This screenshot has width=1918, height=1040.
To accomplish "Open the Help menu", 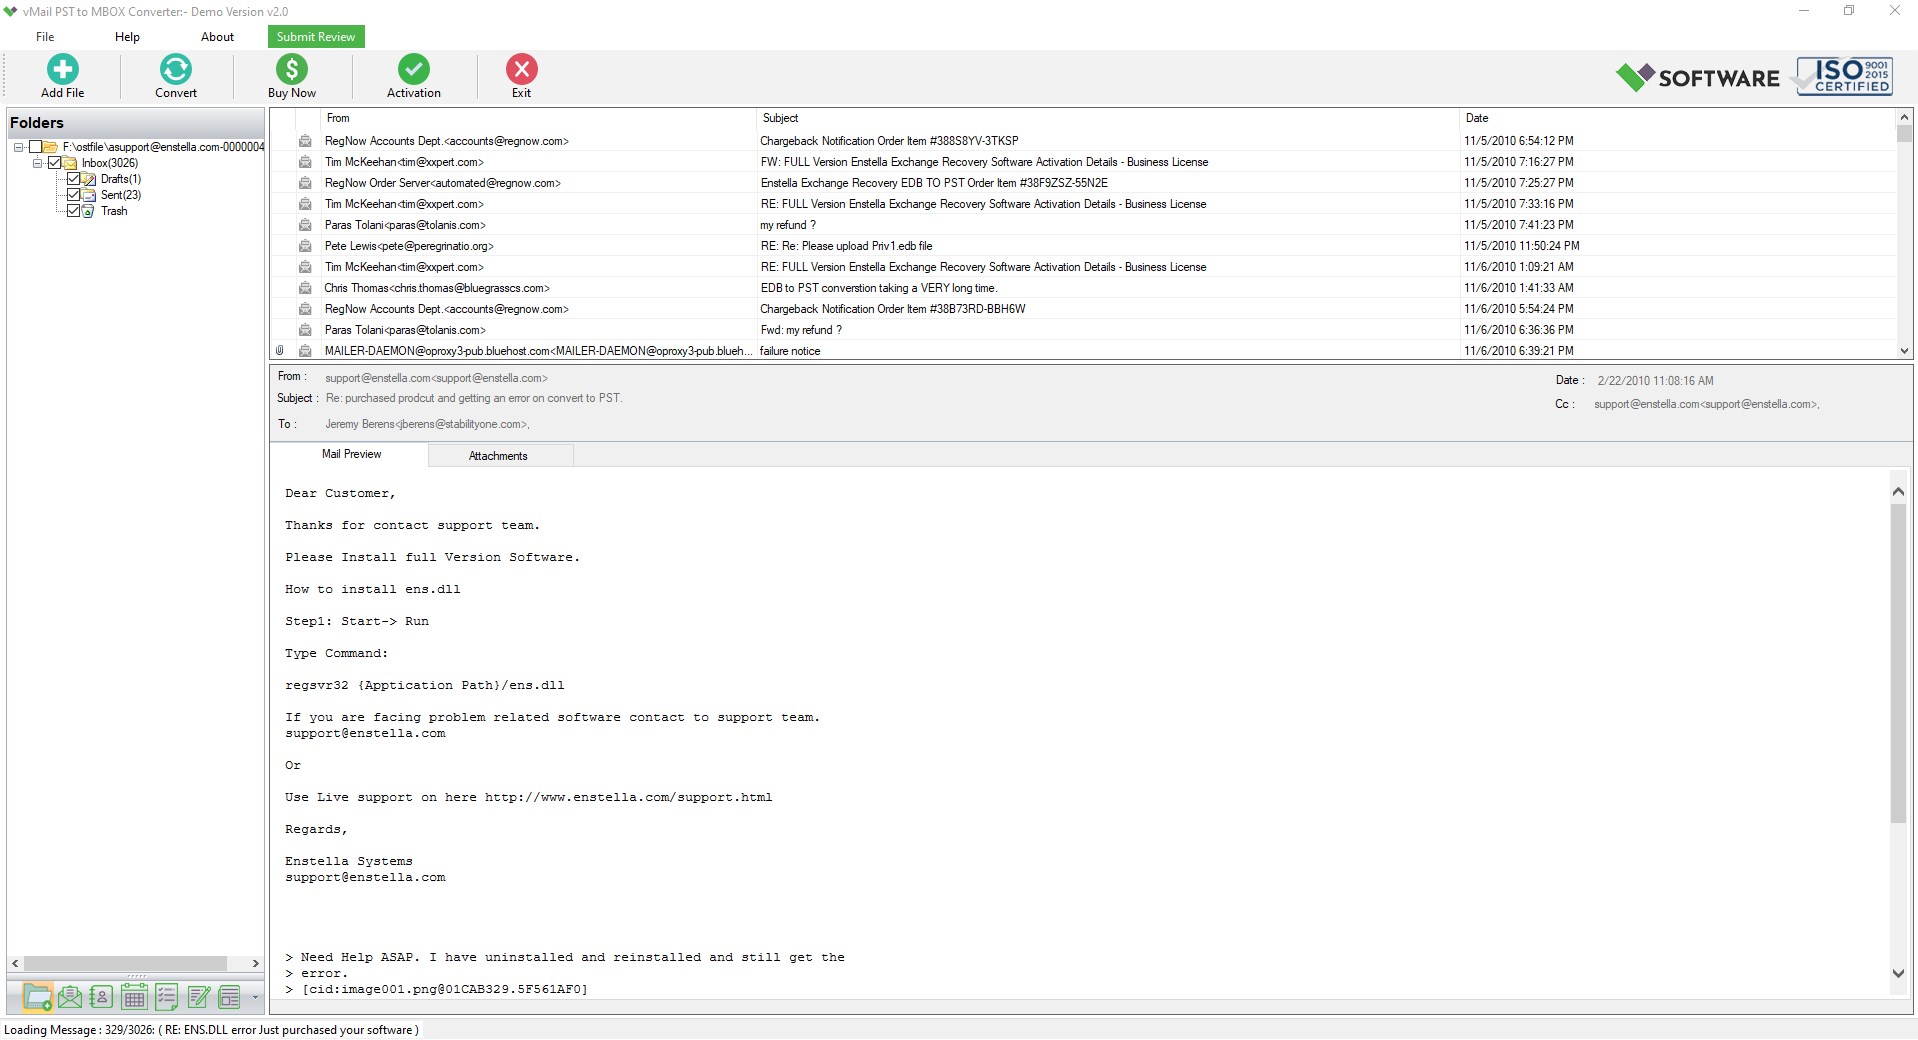I will 127,37.
